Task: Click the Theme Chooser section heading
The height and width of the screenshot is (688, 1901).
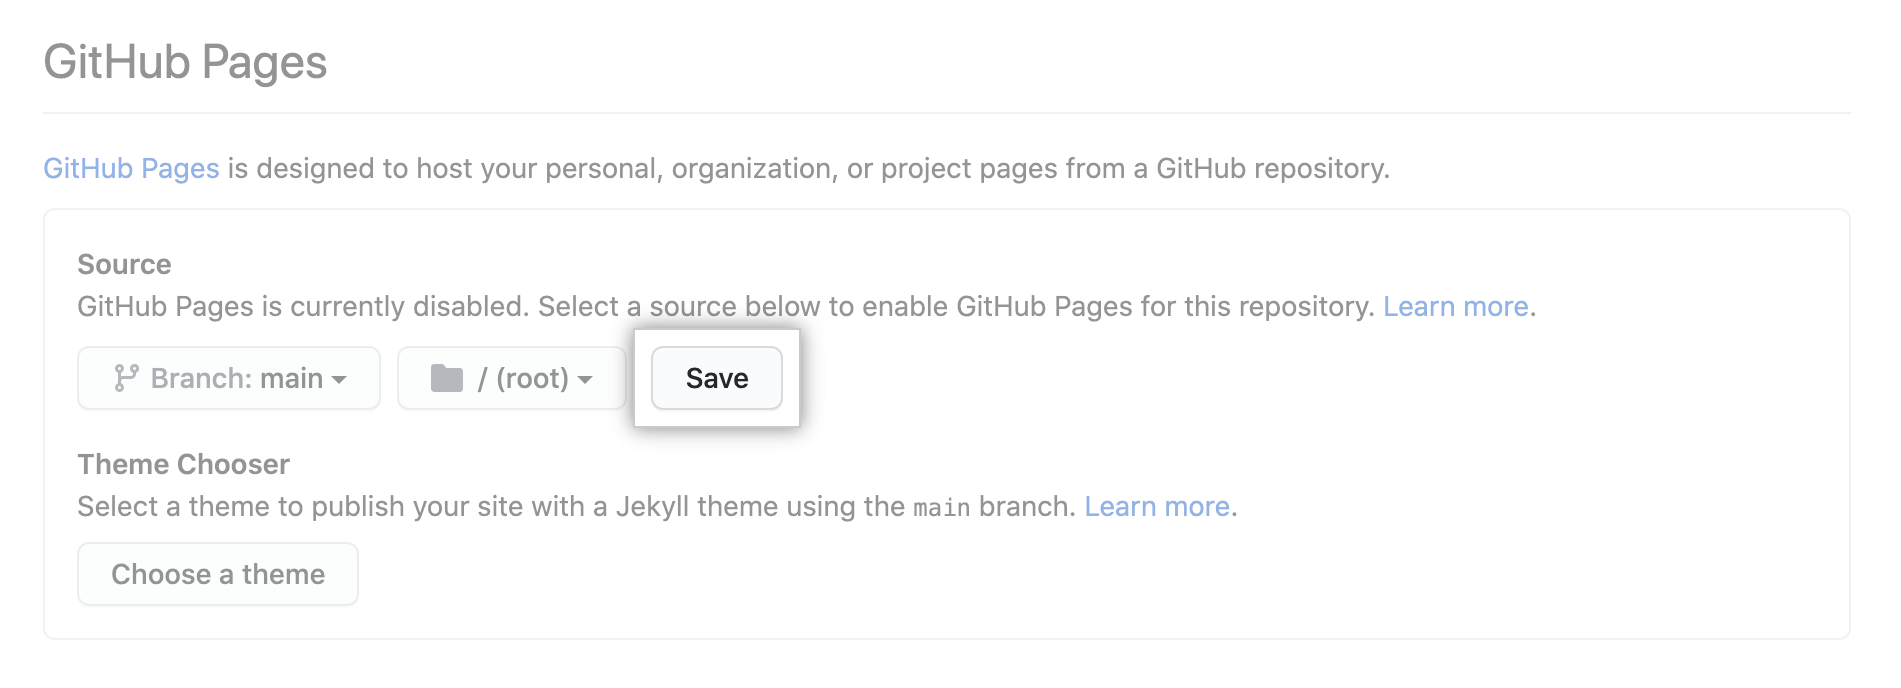Action: click(x=183, y=464)
